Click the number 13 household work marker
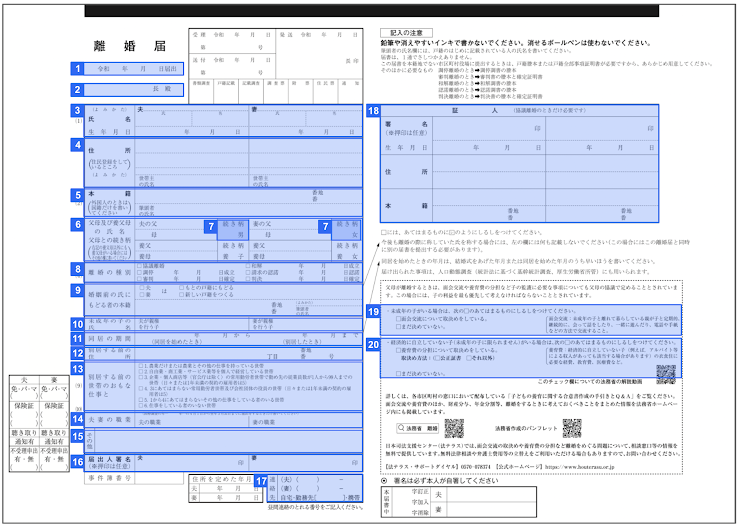 click(x=77, y=369)
